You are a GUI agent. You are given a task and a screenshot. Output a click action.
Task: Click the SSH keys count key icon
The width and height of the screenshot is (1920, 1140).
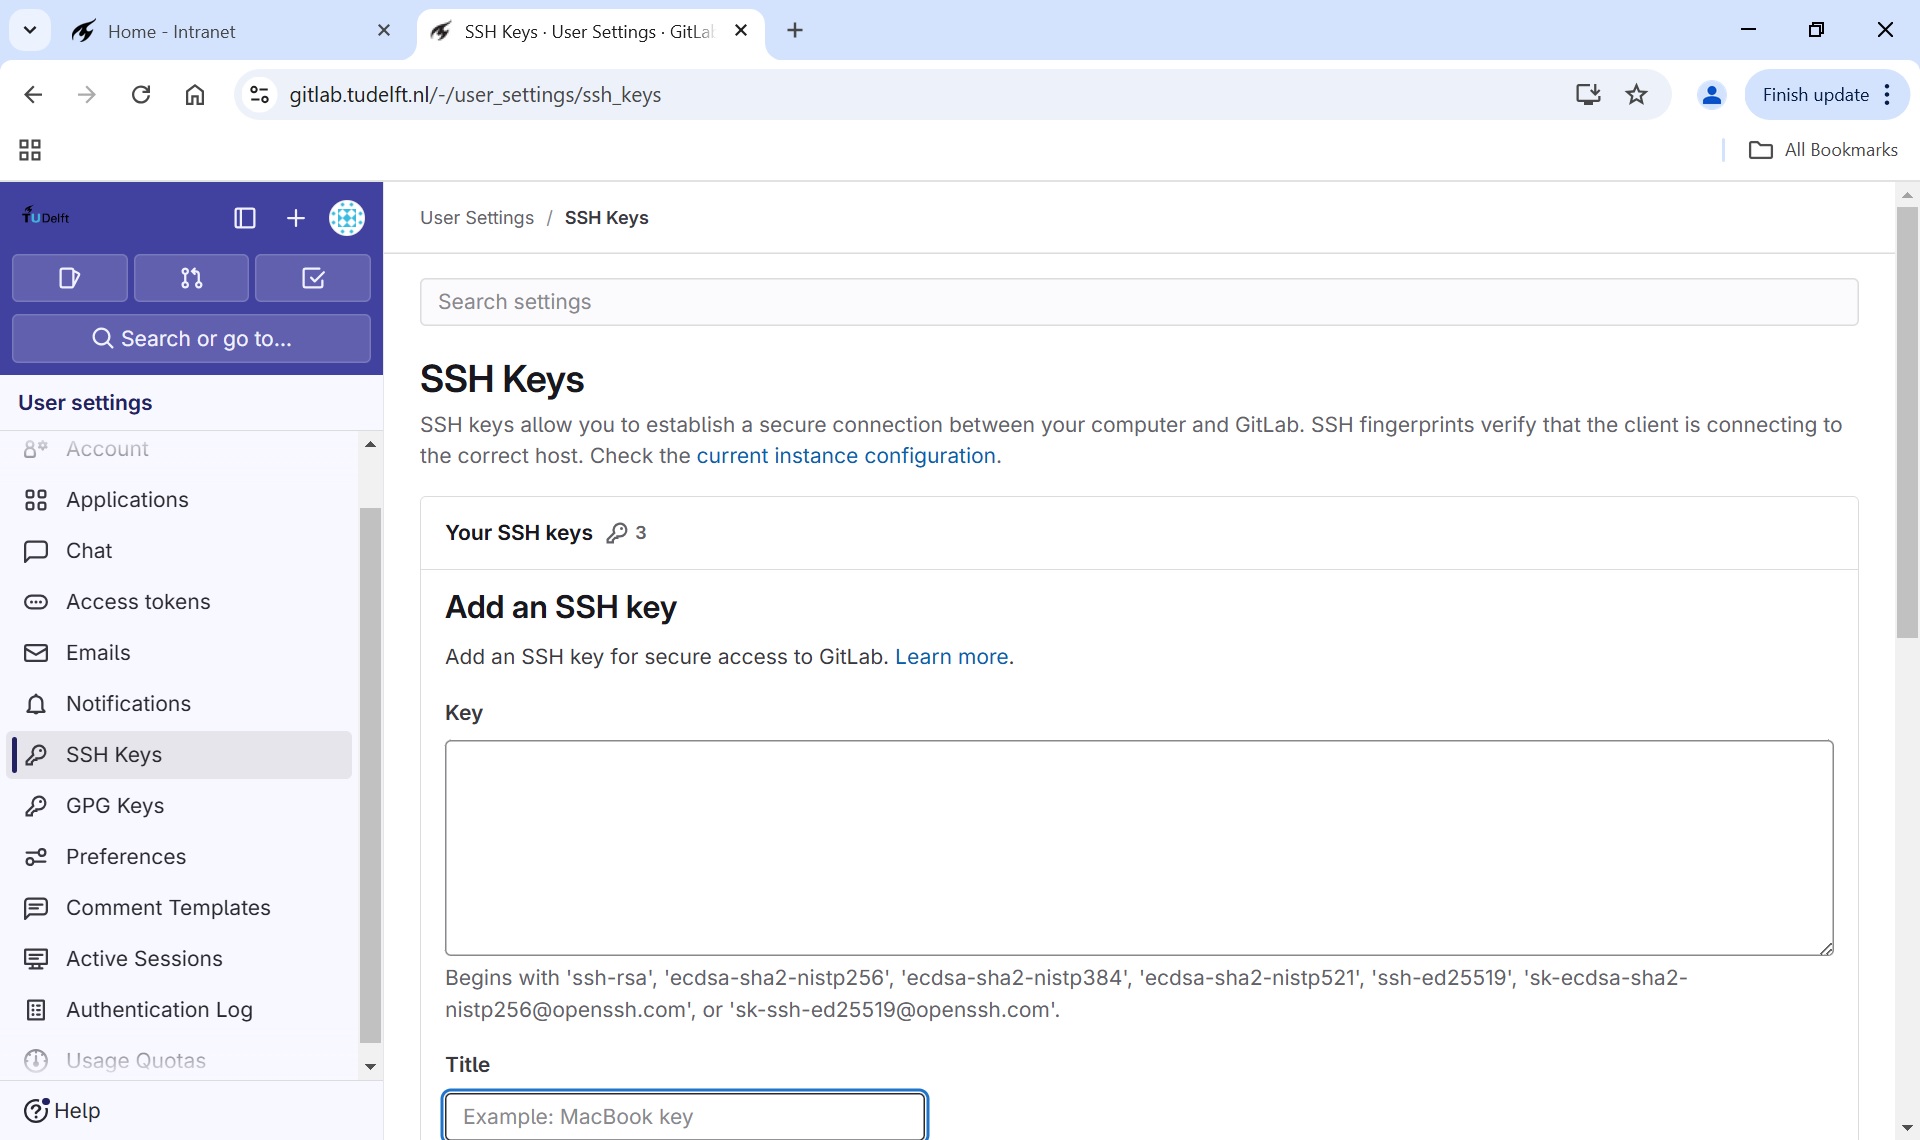pyautogui.click(x=617, y=533)
